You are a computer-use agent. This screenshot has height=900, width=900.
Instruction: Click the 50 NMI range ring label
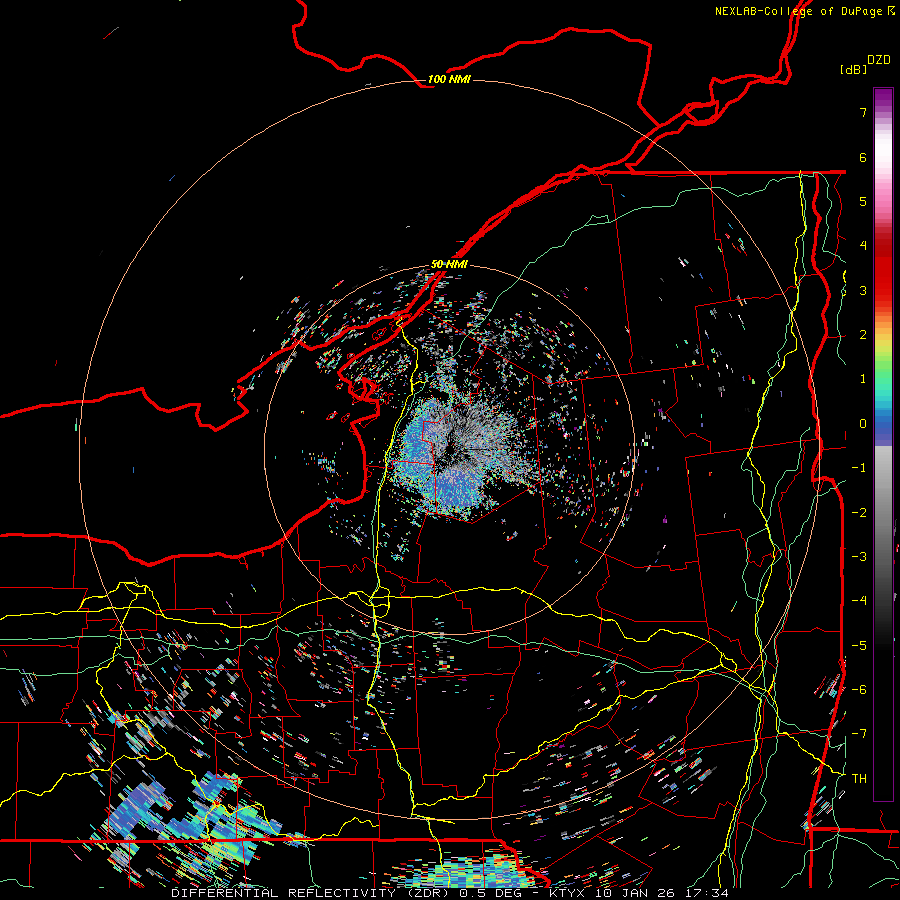pyautogui.click(x=449, y=264)
